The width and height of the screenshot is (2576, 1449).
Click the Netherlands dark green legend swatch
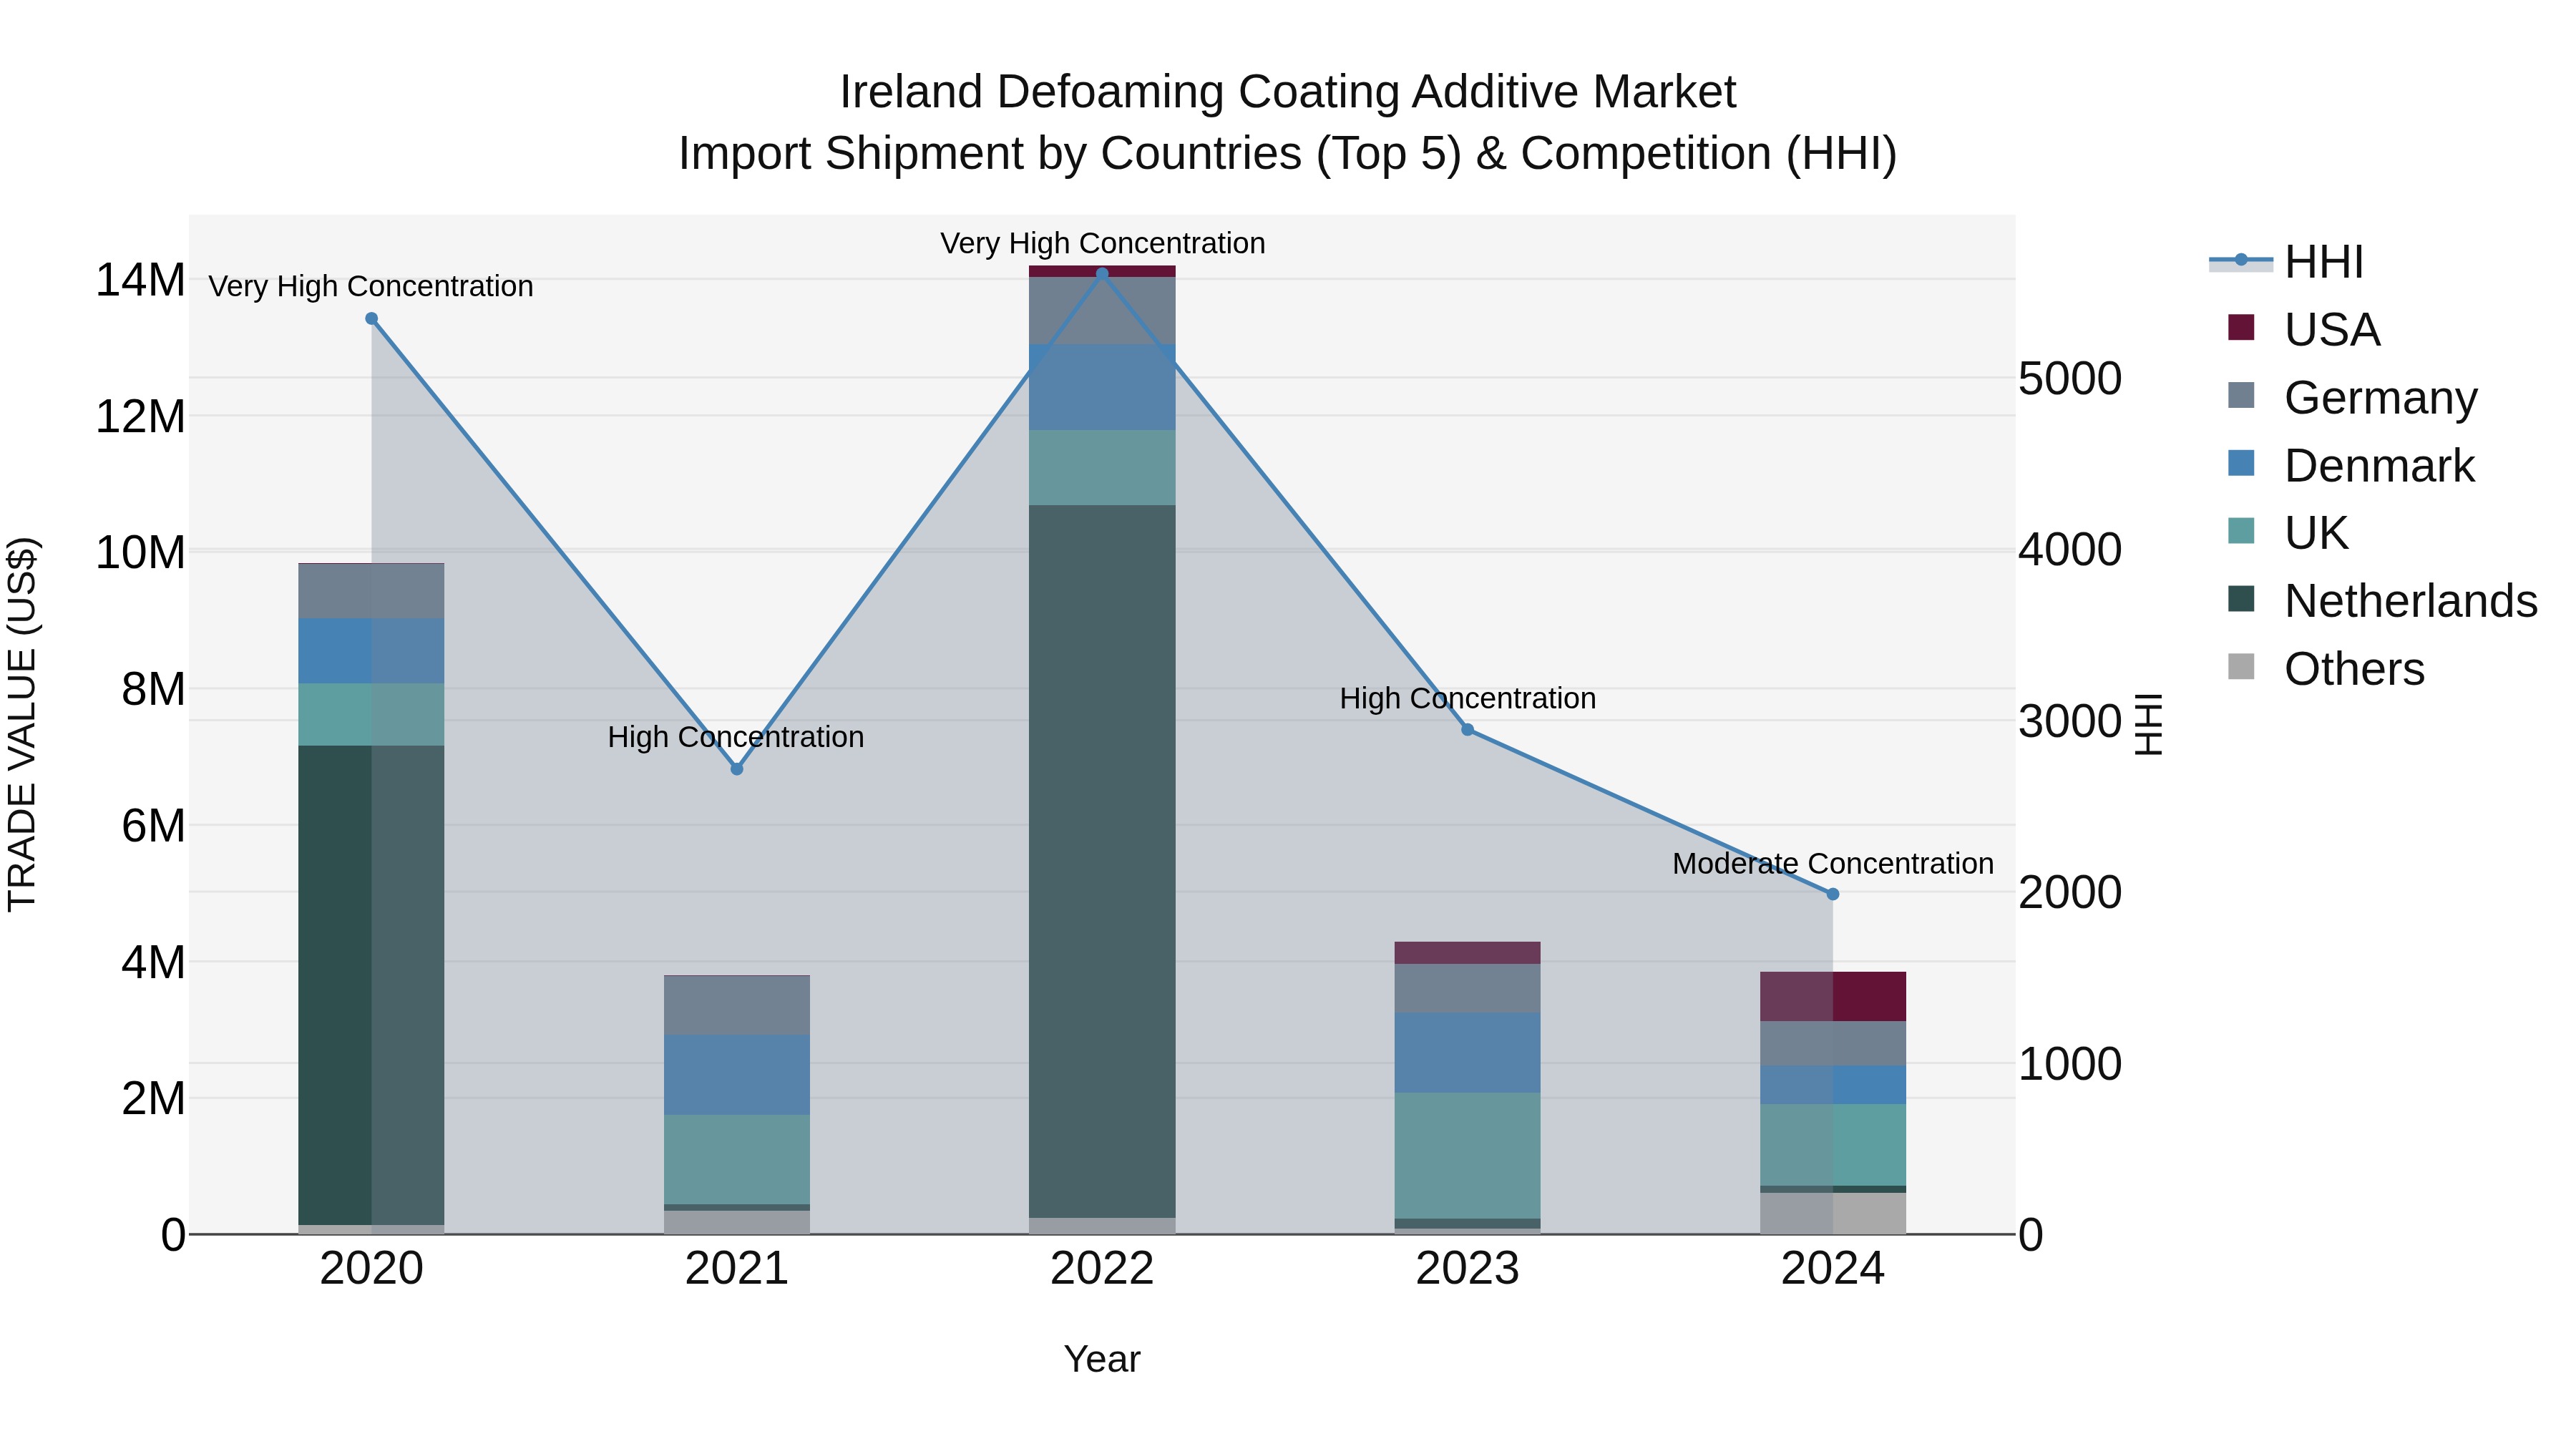pos(2241,598)
